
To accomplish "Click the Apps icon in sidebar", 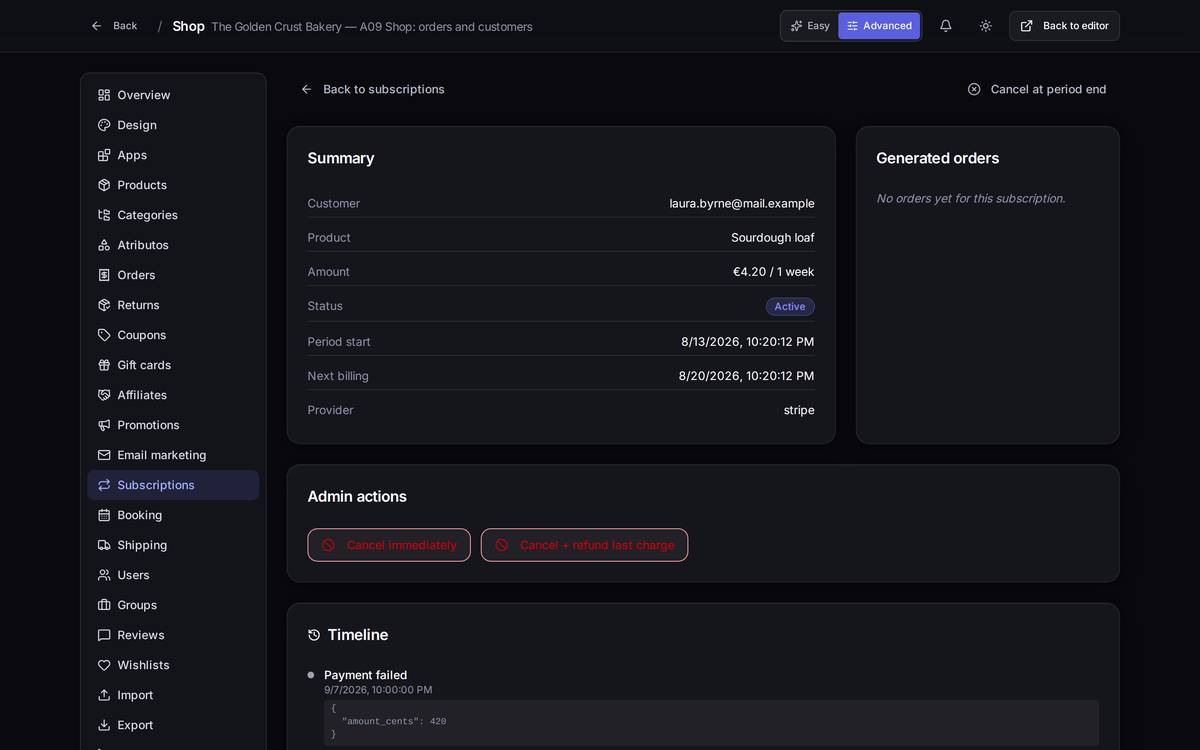I will coord(104,155).
